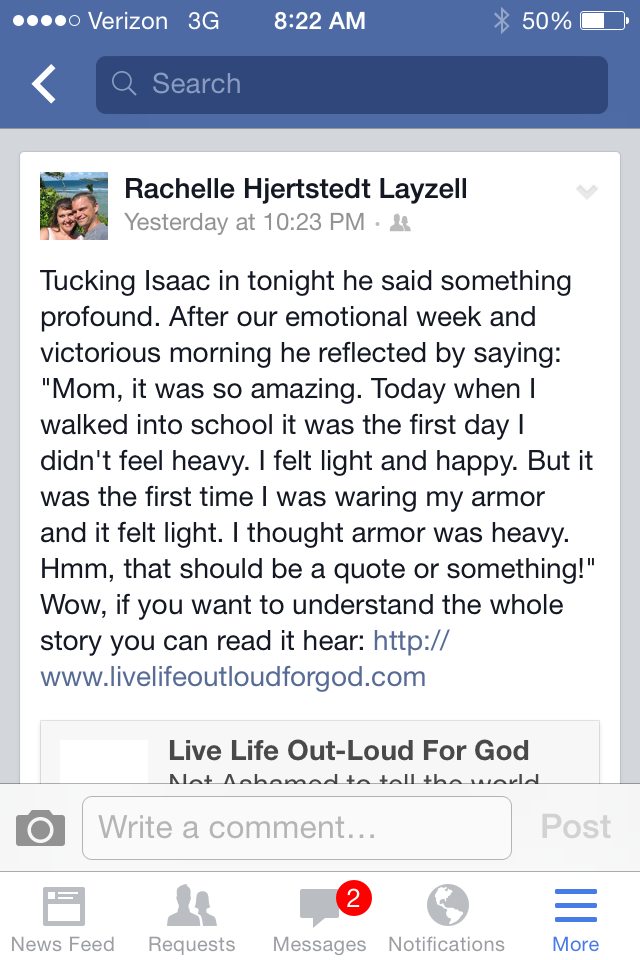Tap the Write a comment field

point(296,828)
